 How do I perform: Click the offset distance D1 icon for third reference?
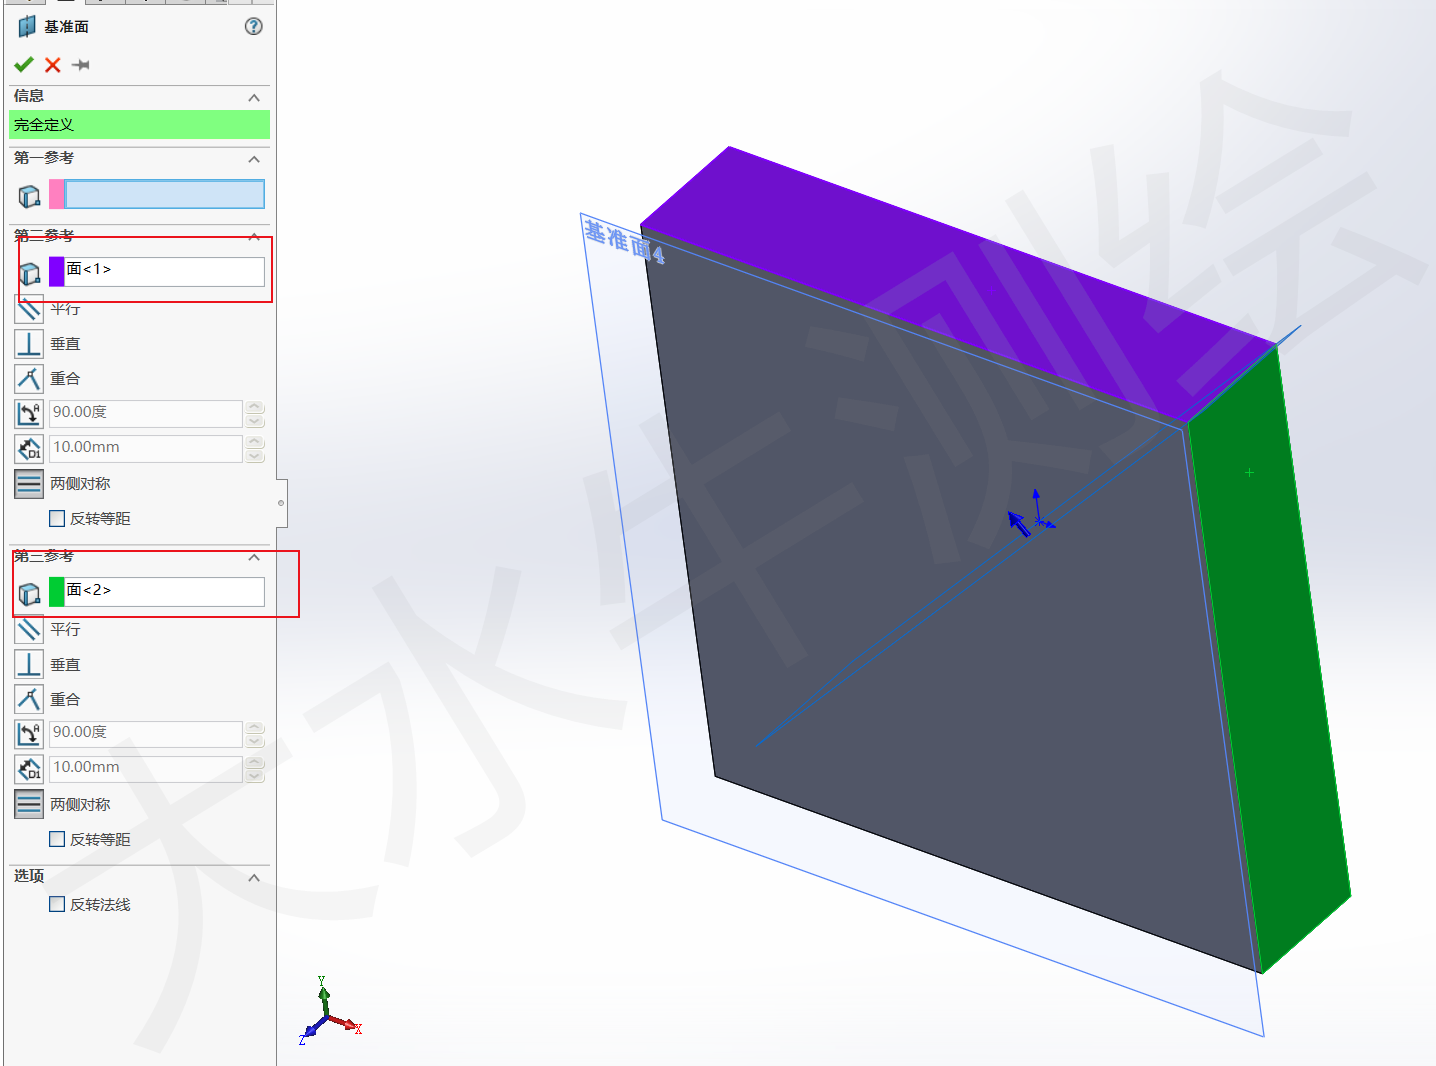[29, 768]
